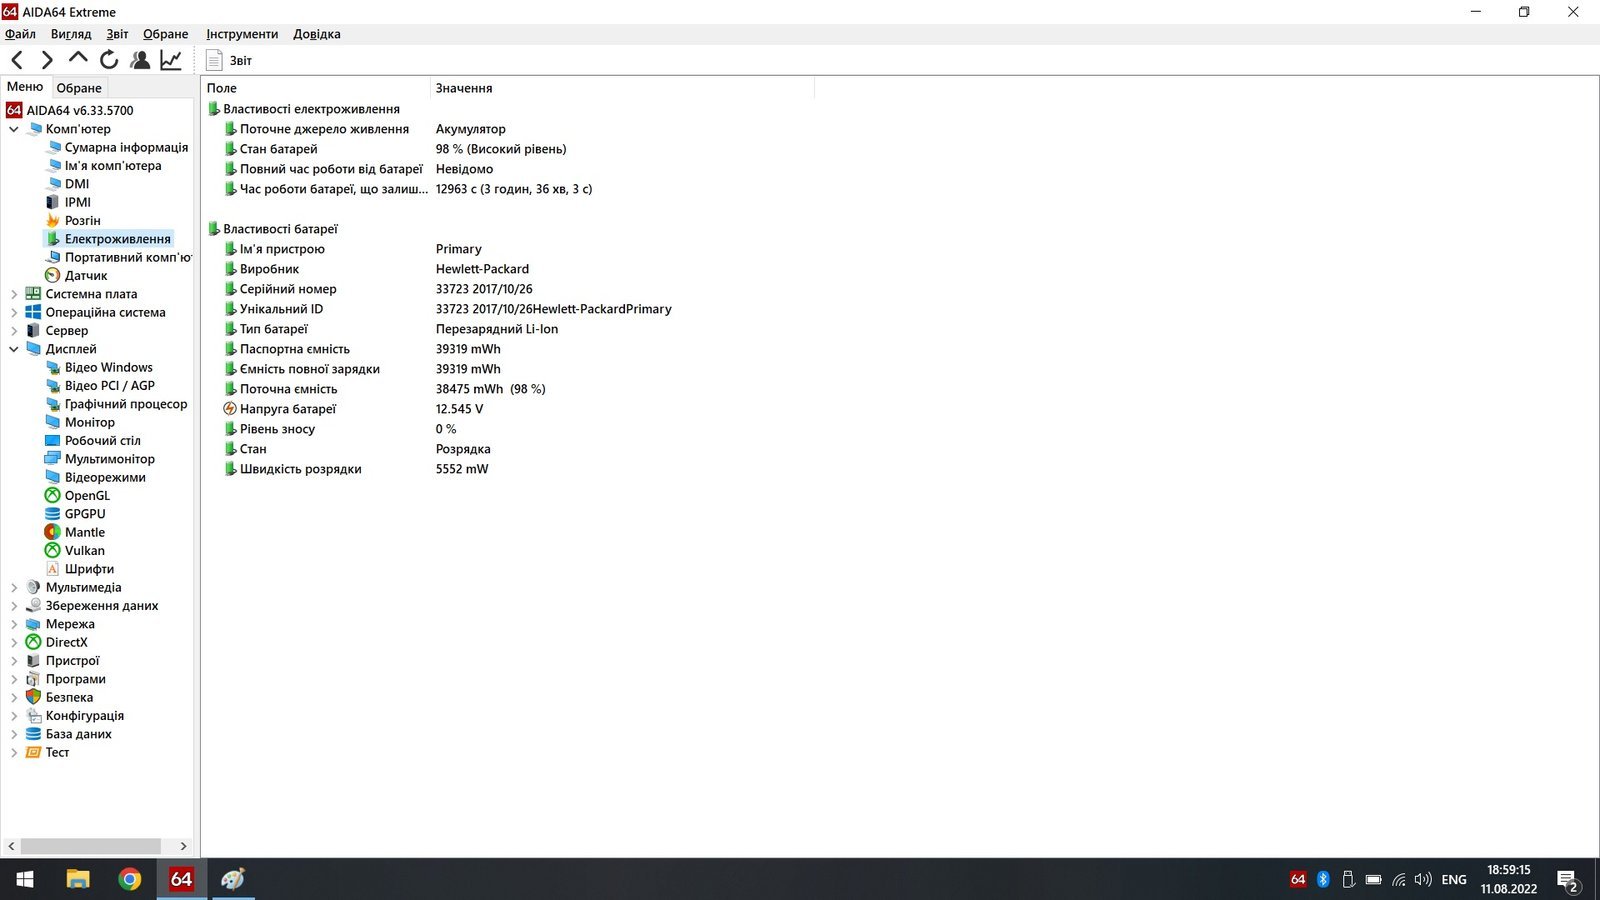Go forward with the right arrow toolbar icon
The height and width of the screenshot is (900, 1600).
(46, 61)
